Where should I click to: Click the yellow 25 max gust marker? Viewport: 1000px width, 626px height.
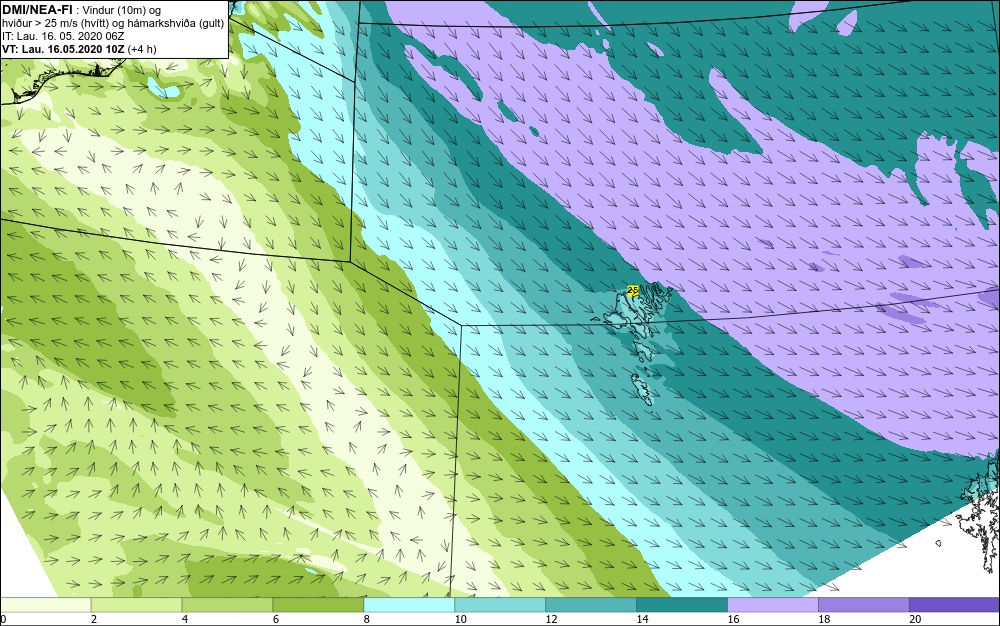click(x=633, y=290)
